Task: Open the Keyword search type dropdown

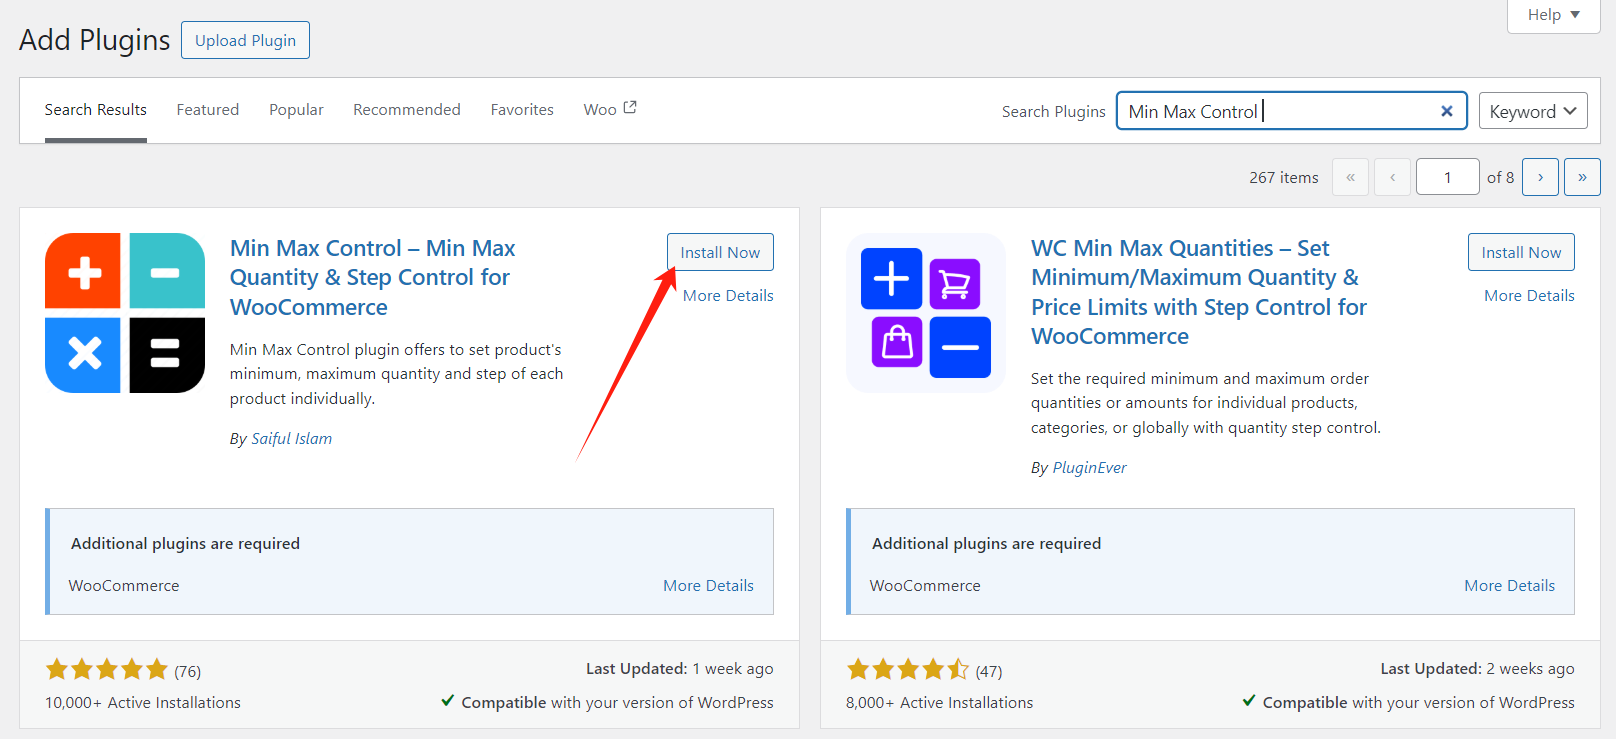Action: [x=1532, y=111]
